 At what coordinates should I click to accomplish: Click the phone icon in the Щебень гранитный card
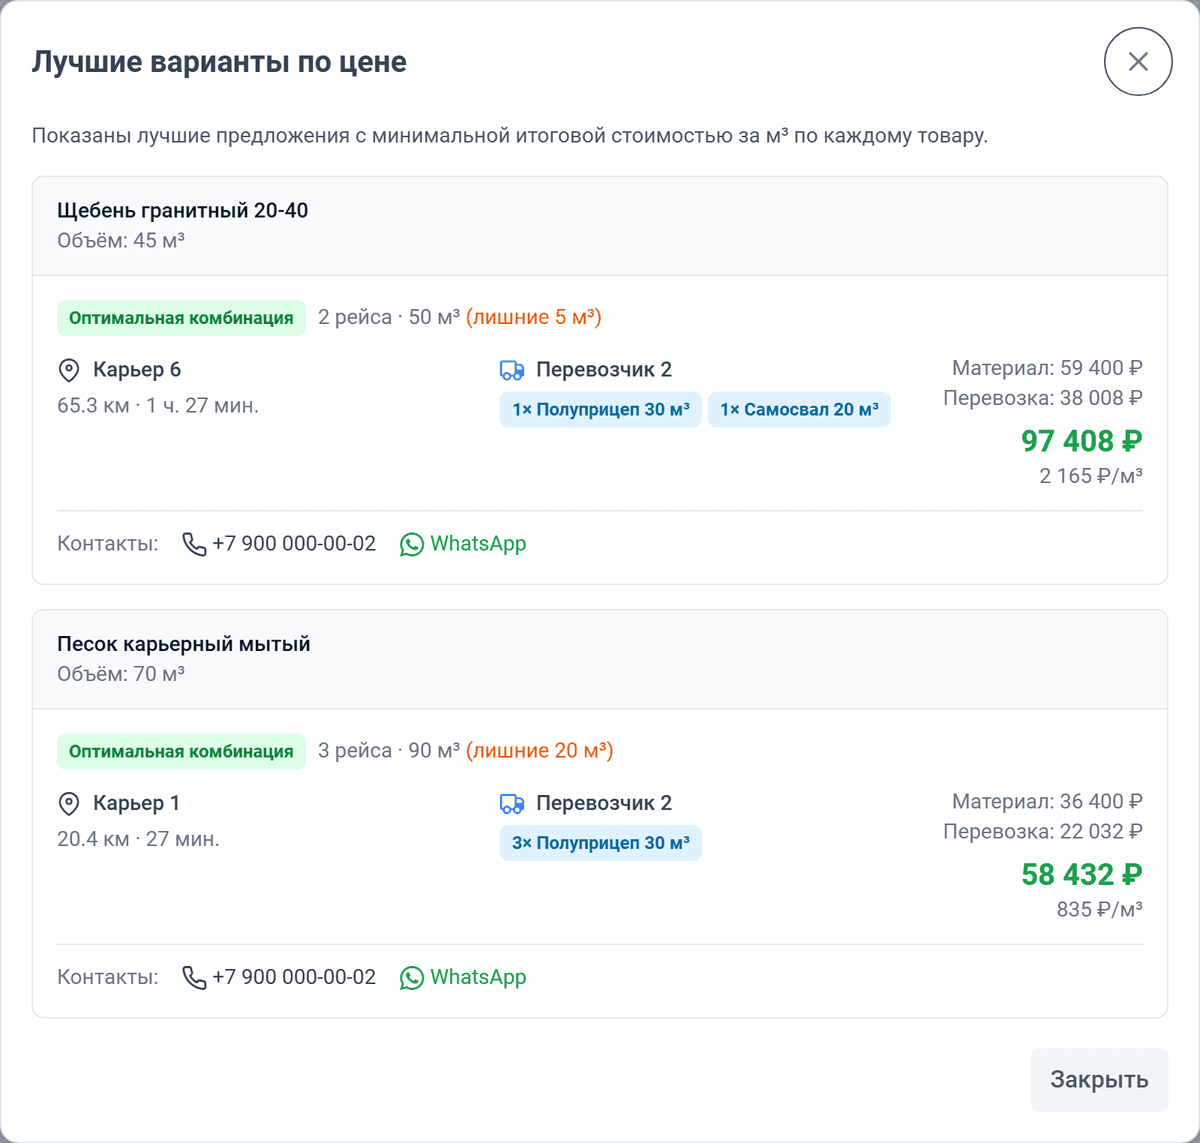point(194,544)
